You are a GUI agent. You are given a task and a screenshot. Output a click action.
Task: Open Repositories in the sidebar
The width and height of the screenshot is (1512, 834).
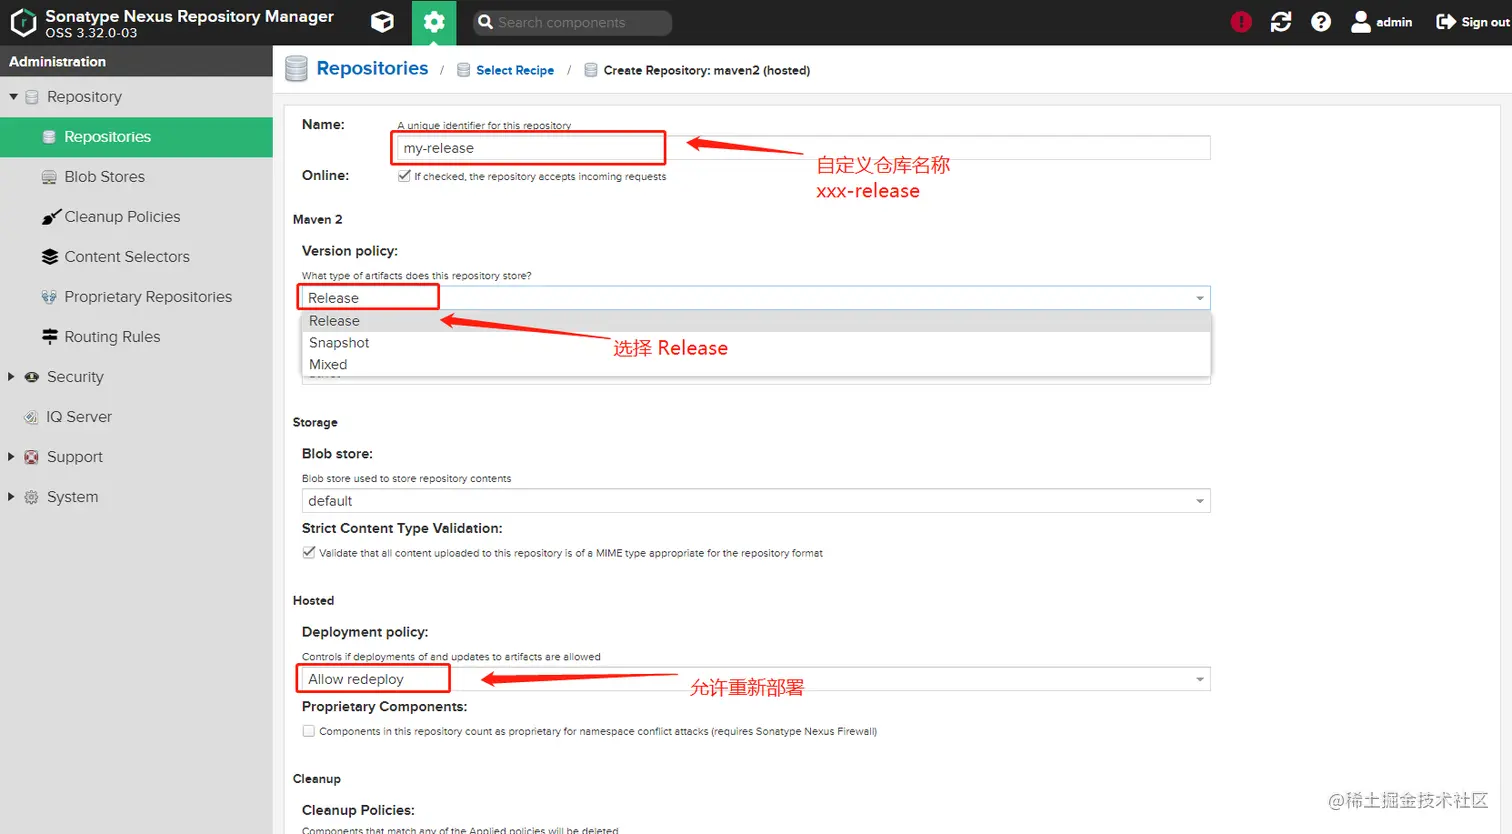click(136, 137)
